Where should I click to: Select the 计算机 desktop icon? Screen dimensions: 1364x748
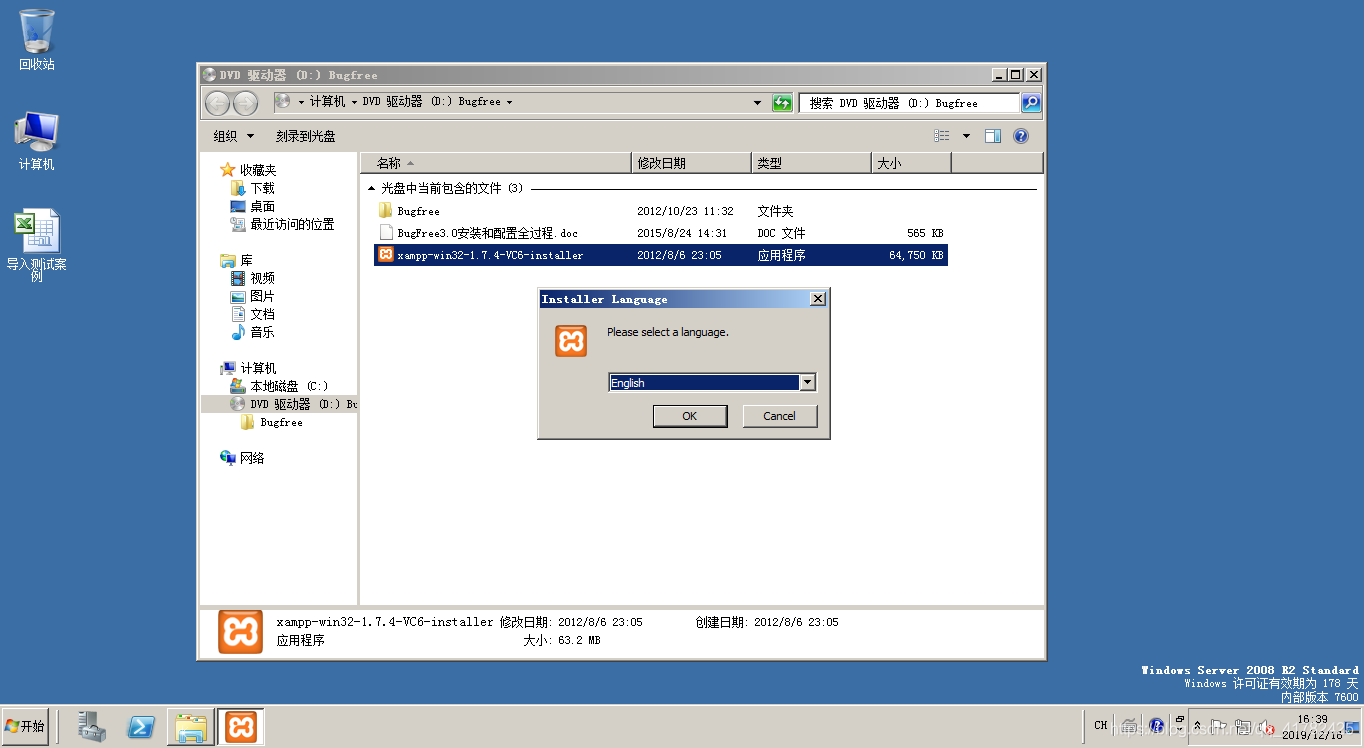point(37,140)
